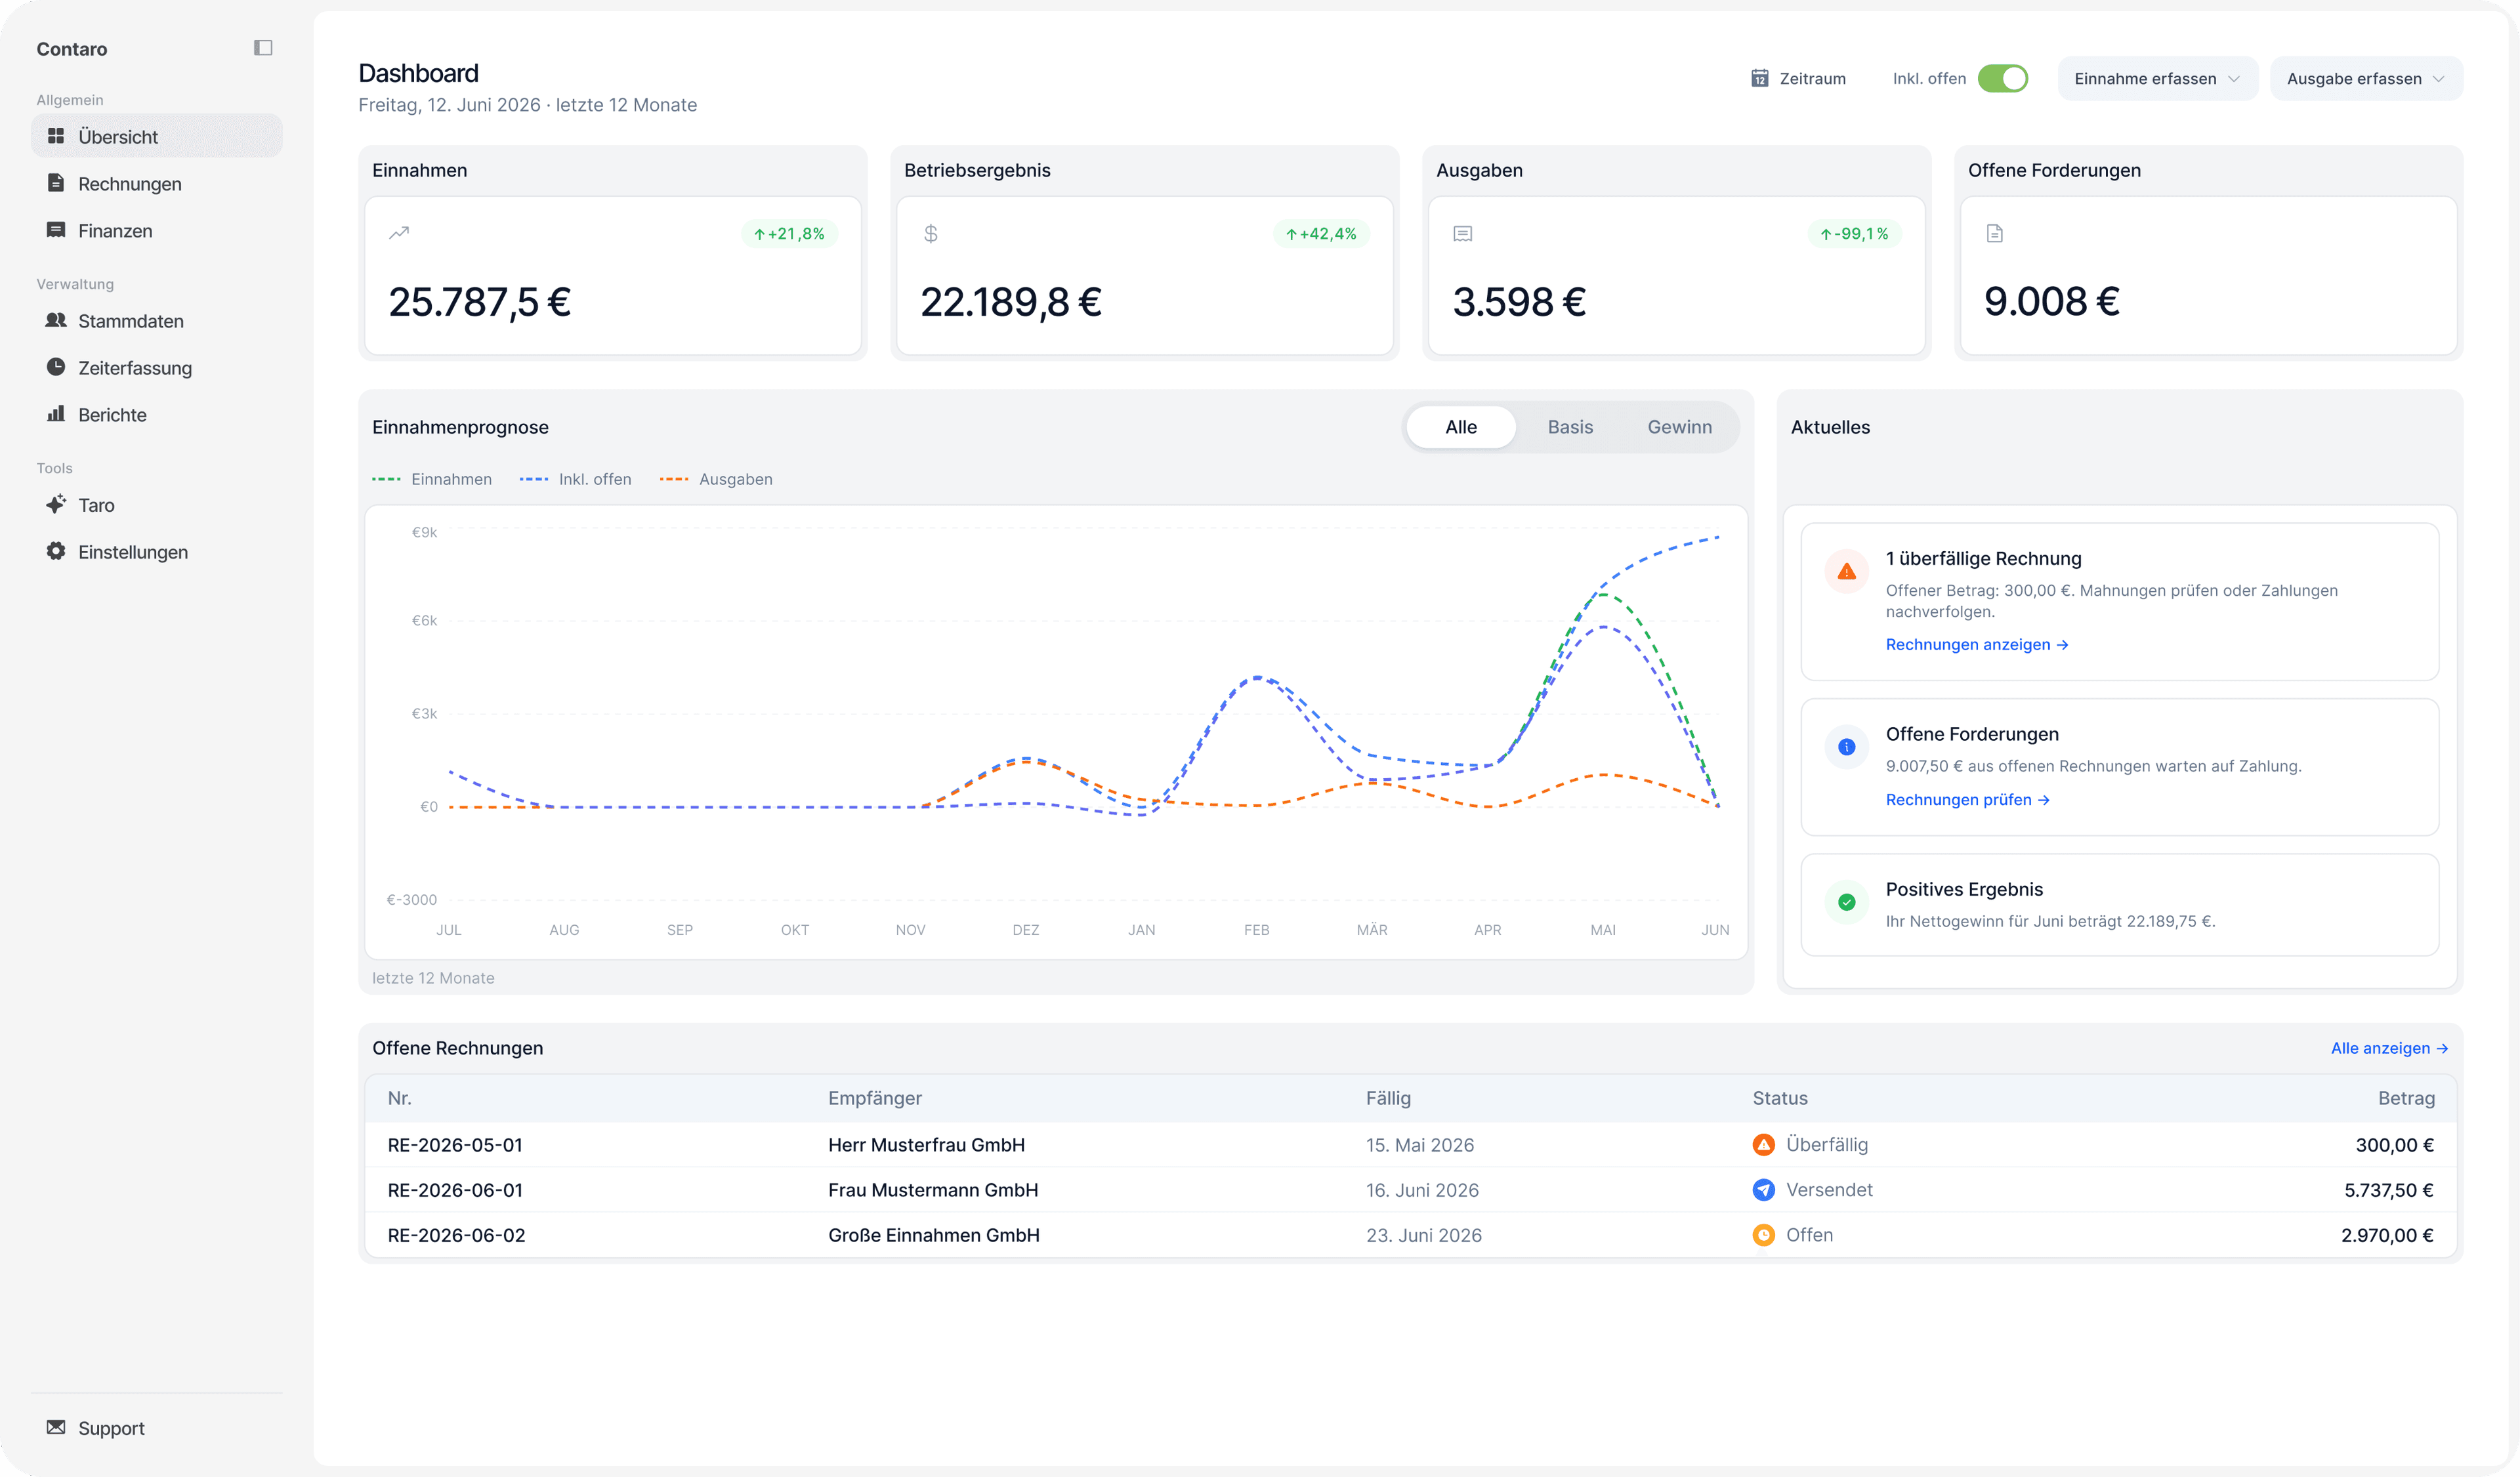Image resolution: width=2520 pixels, height=1477 pixels.
Task: Click the trend arrow icon in Einnahmen card
Action: tap(399, 233)
